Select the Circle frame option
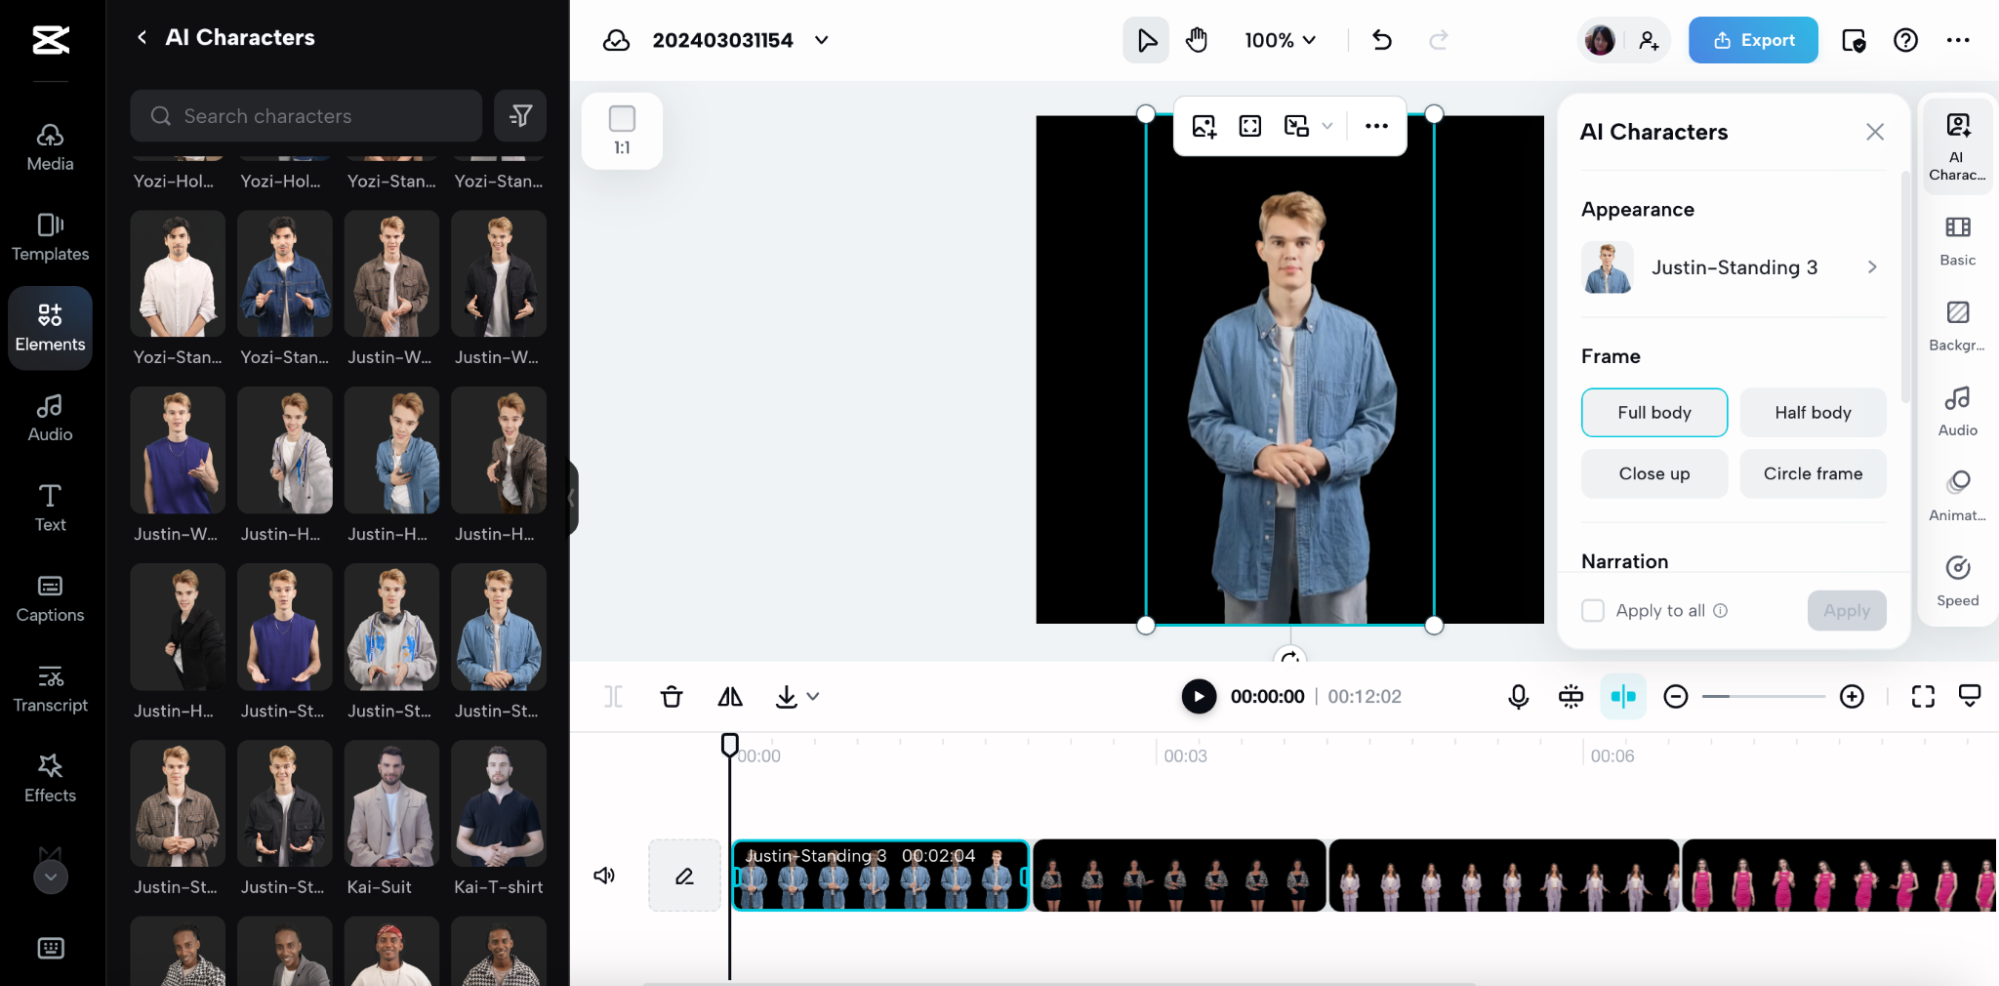 [x=1812, y=474]
